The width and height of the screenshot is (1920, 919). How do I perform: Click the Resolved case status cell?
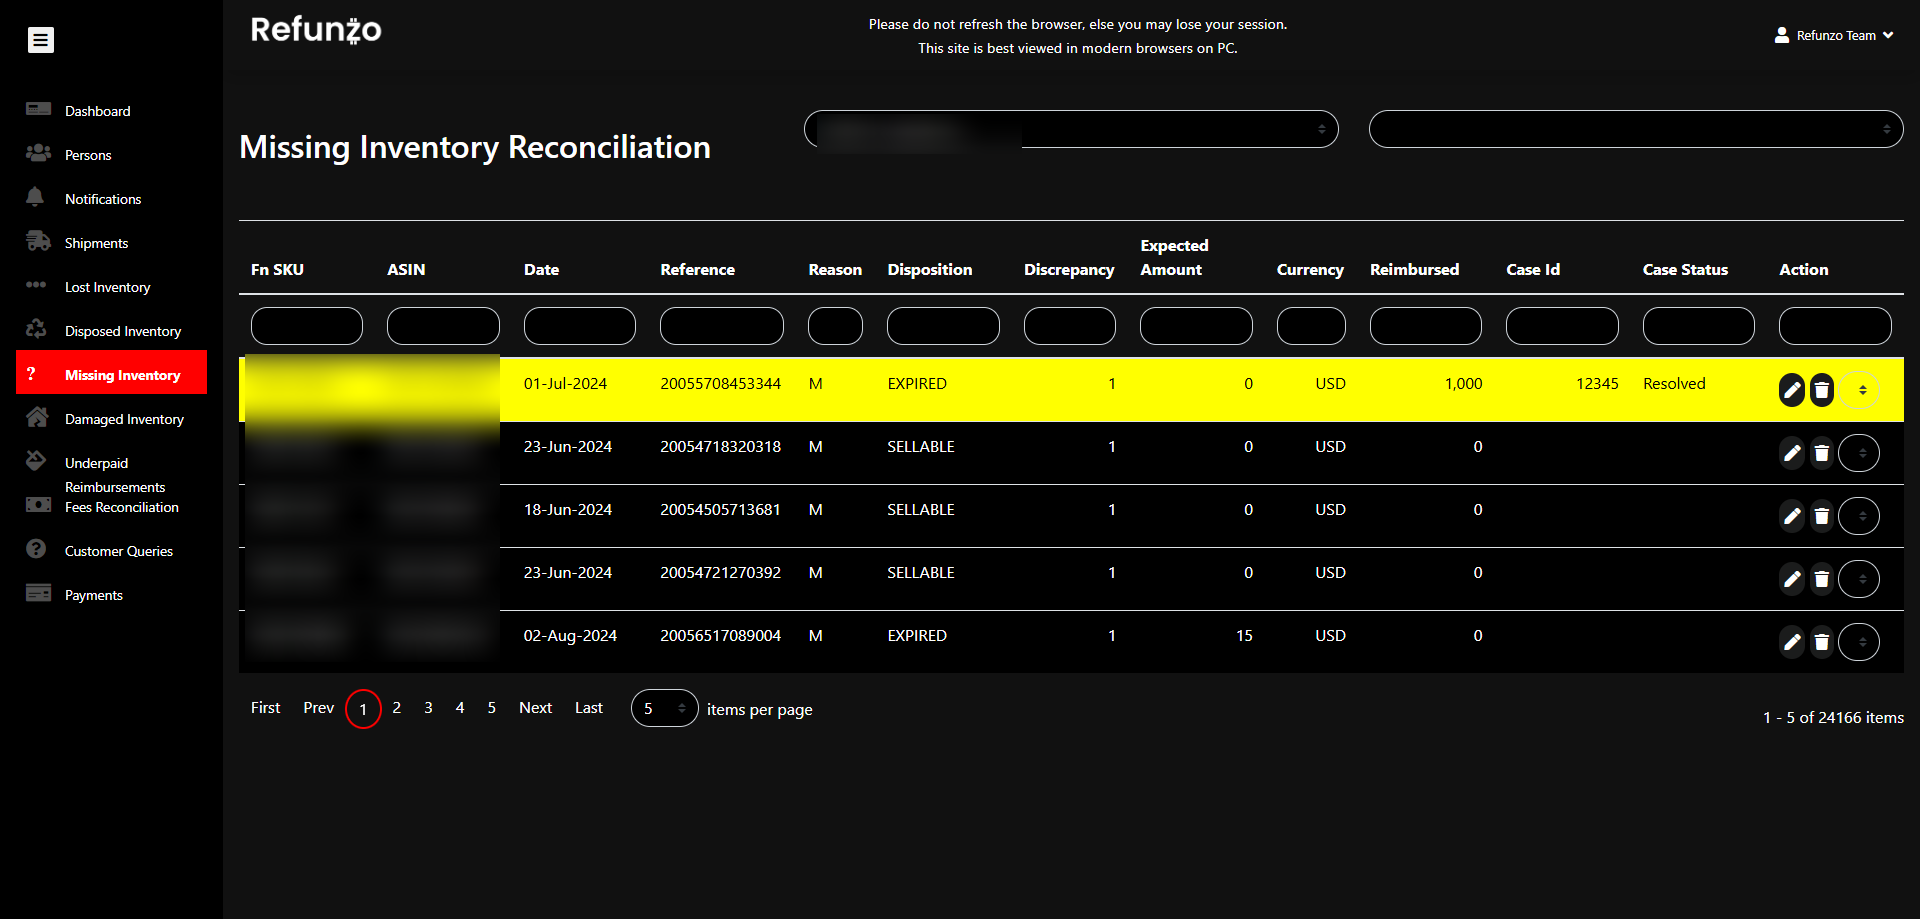click(1674, 384)
